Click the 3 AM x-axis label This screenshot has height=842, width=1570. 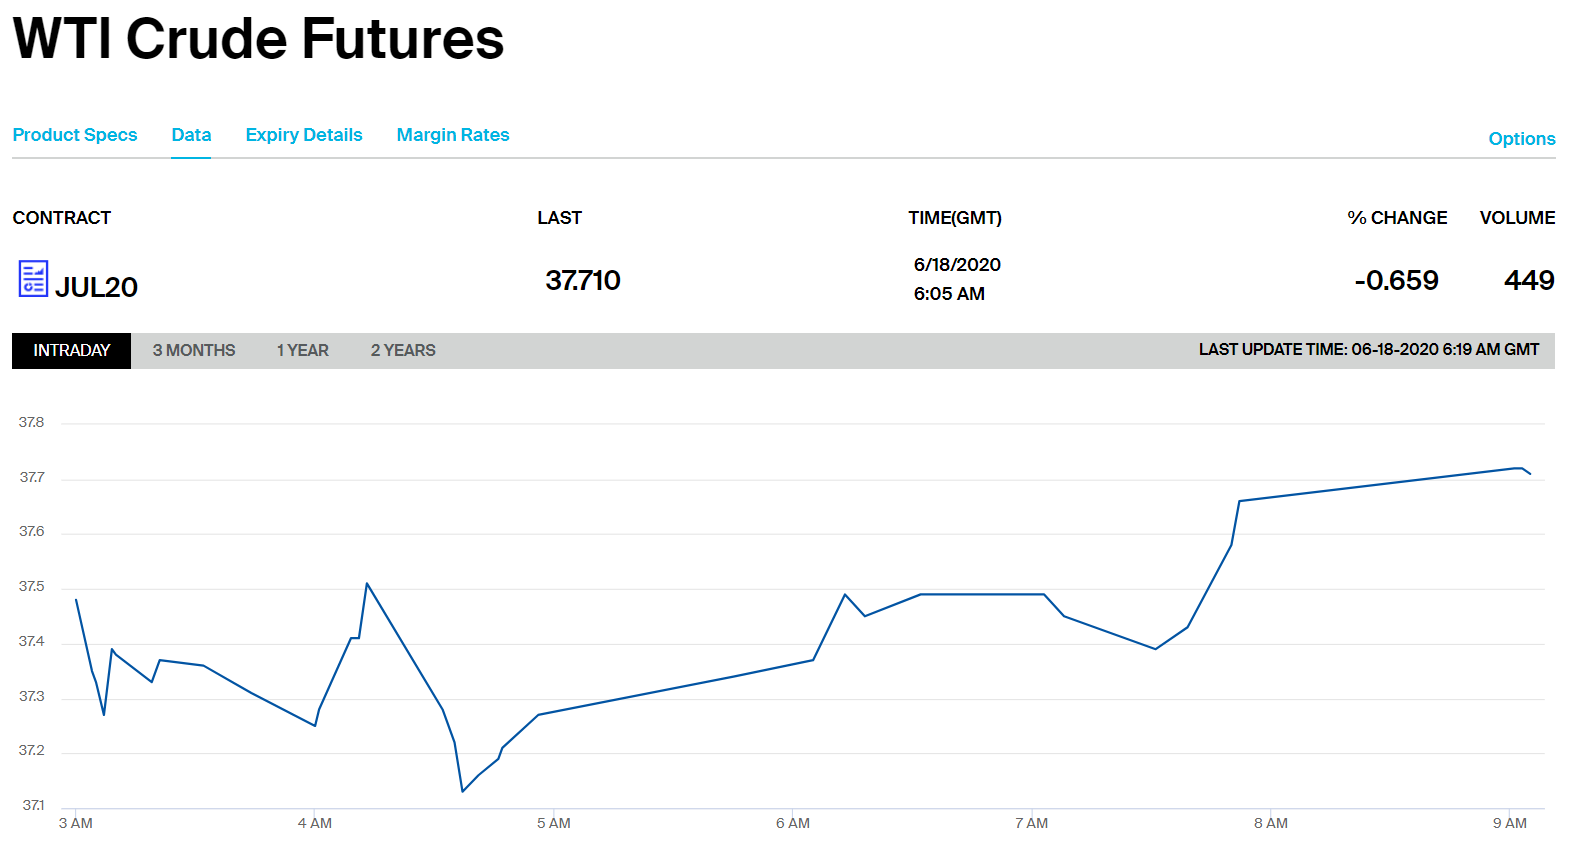[76, 823]
